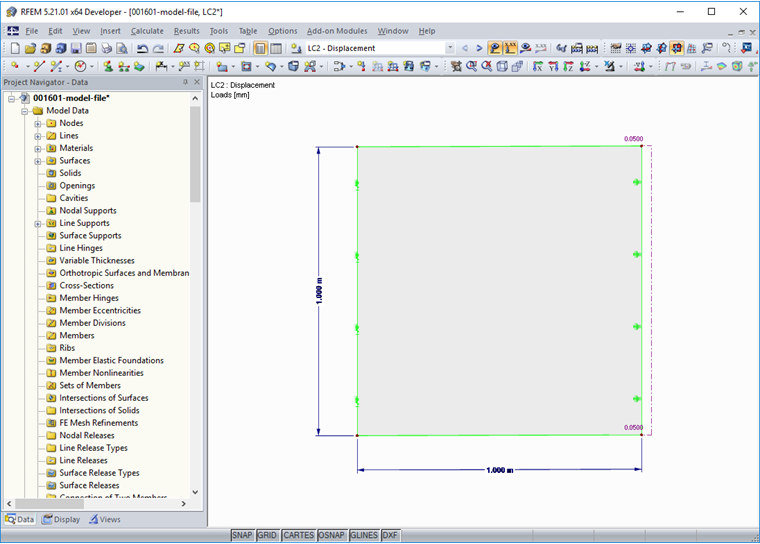The height and width of the screenshot is (544, 760).
Task: Expand the Lines folder in the tree
Action: point(38,136)
